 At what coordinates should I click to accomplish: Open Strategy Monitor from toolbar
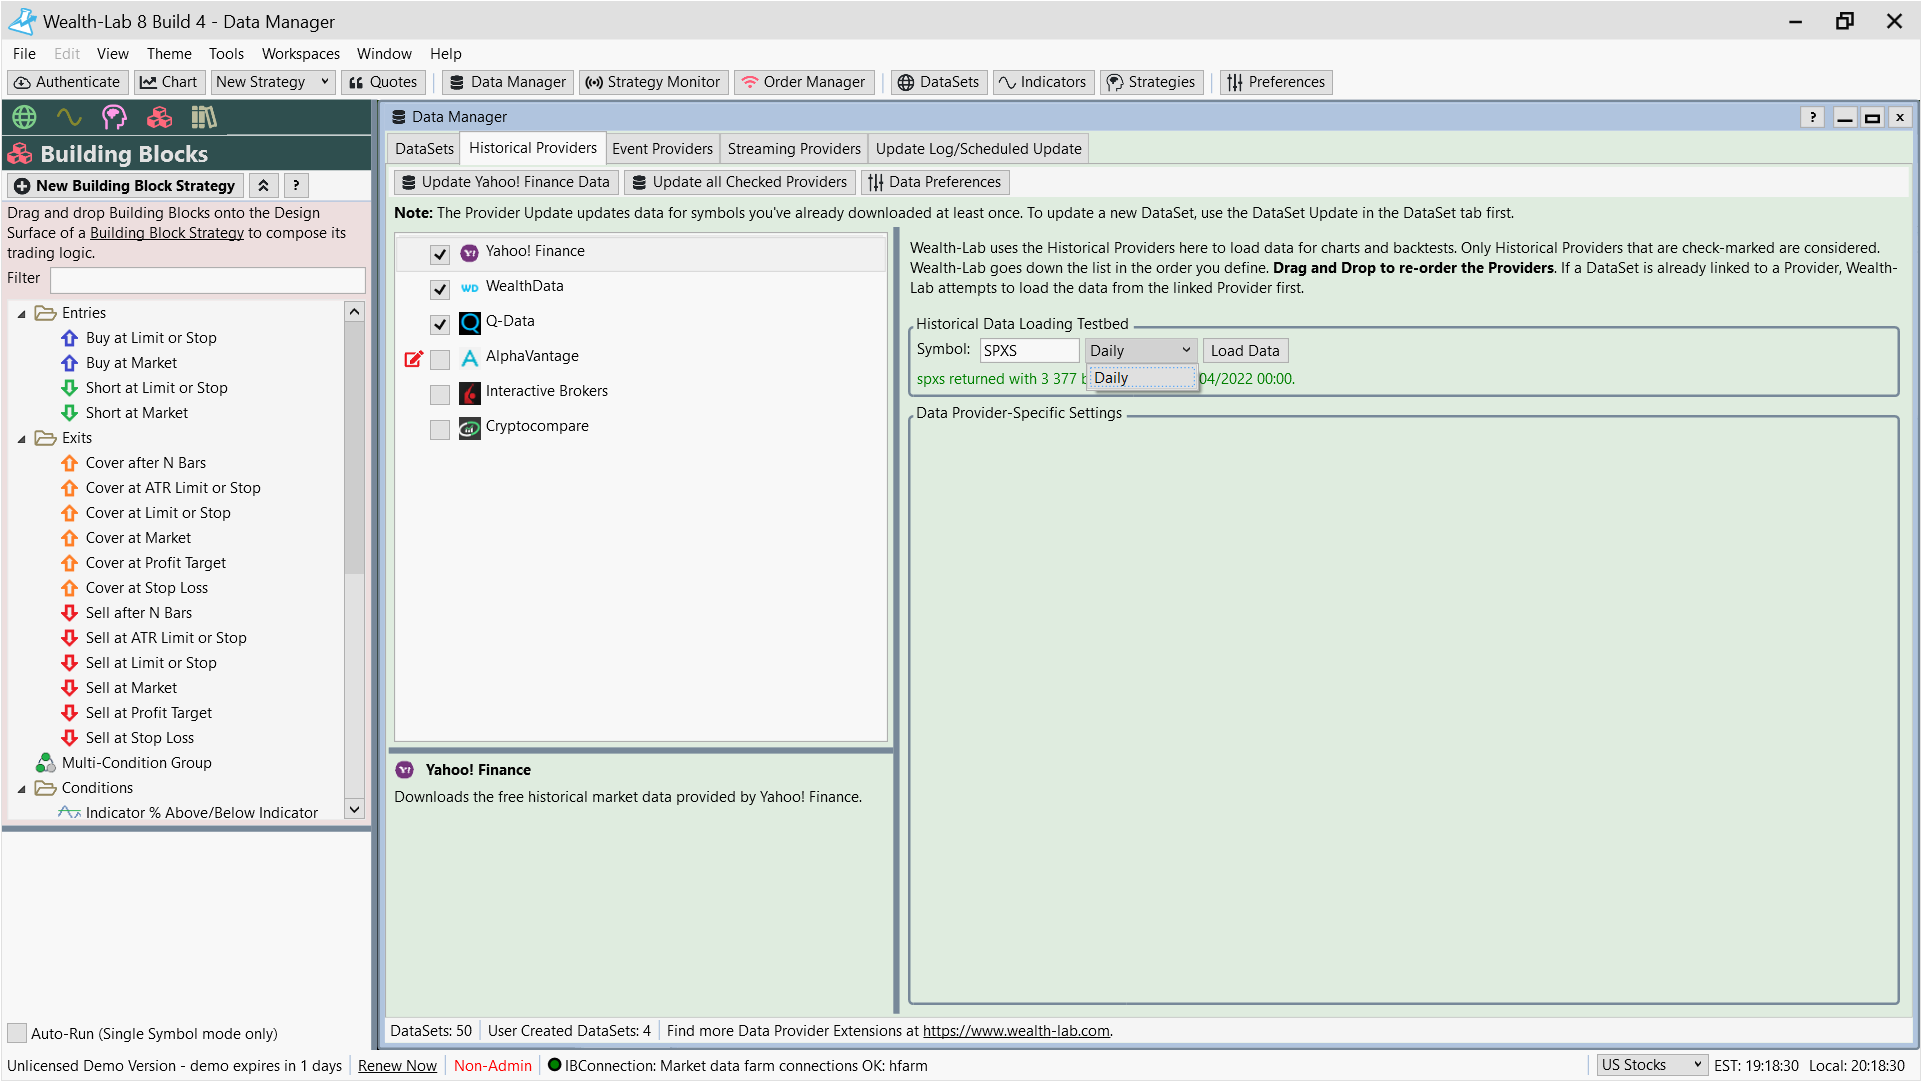pos(653,82)
